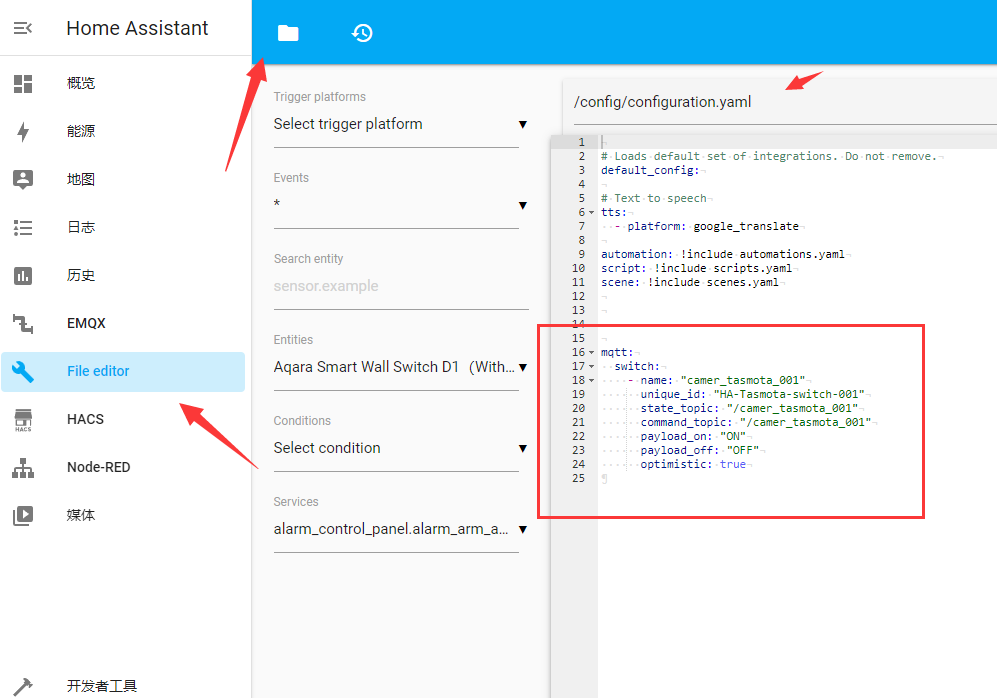Viewport: 997px width, 698px height.
Task: Click the payload_on: "ON" line
Action: point(693,436)
